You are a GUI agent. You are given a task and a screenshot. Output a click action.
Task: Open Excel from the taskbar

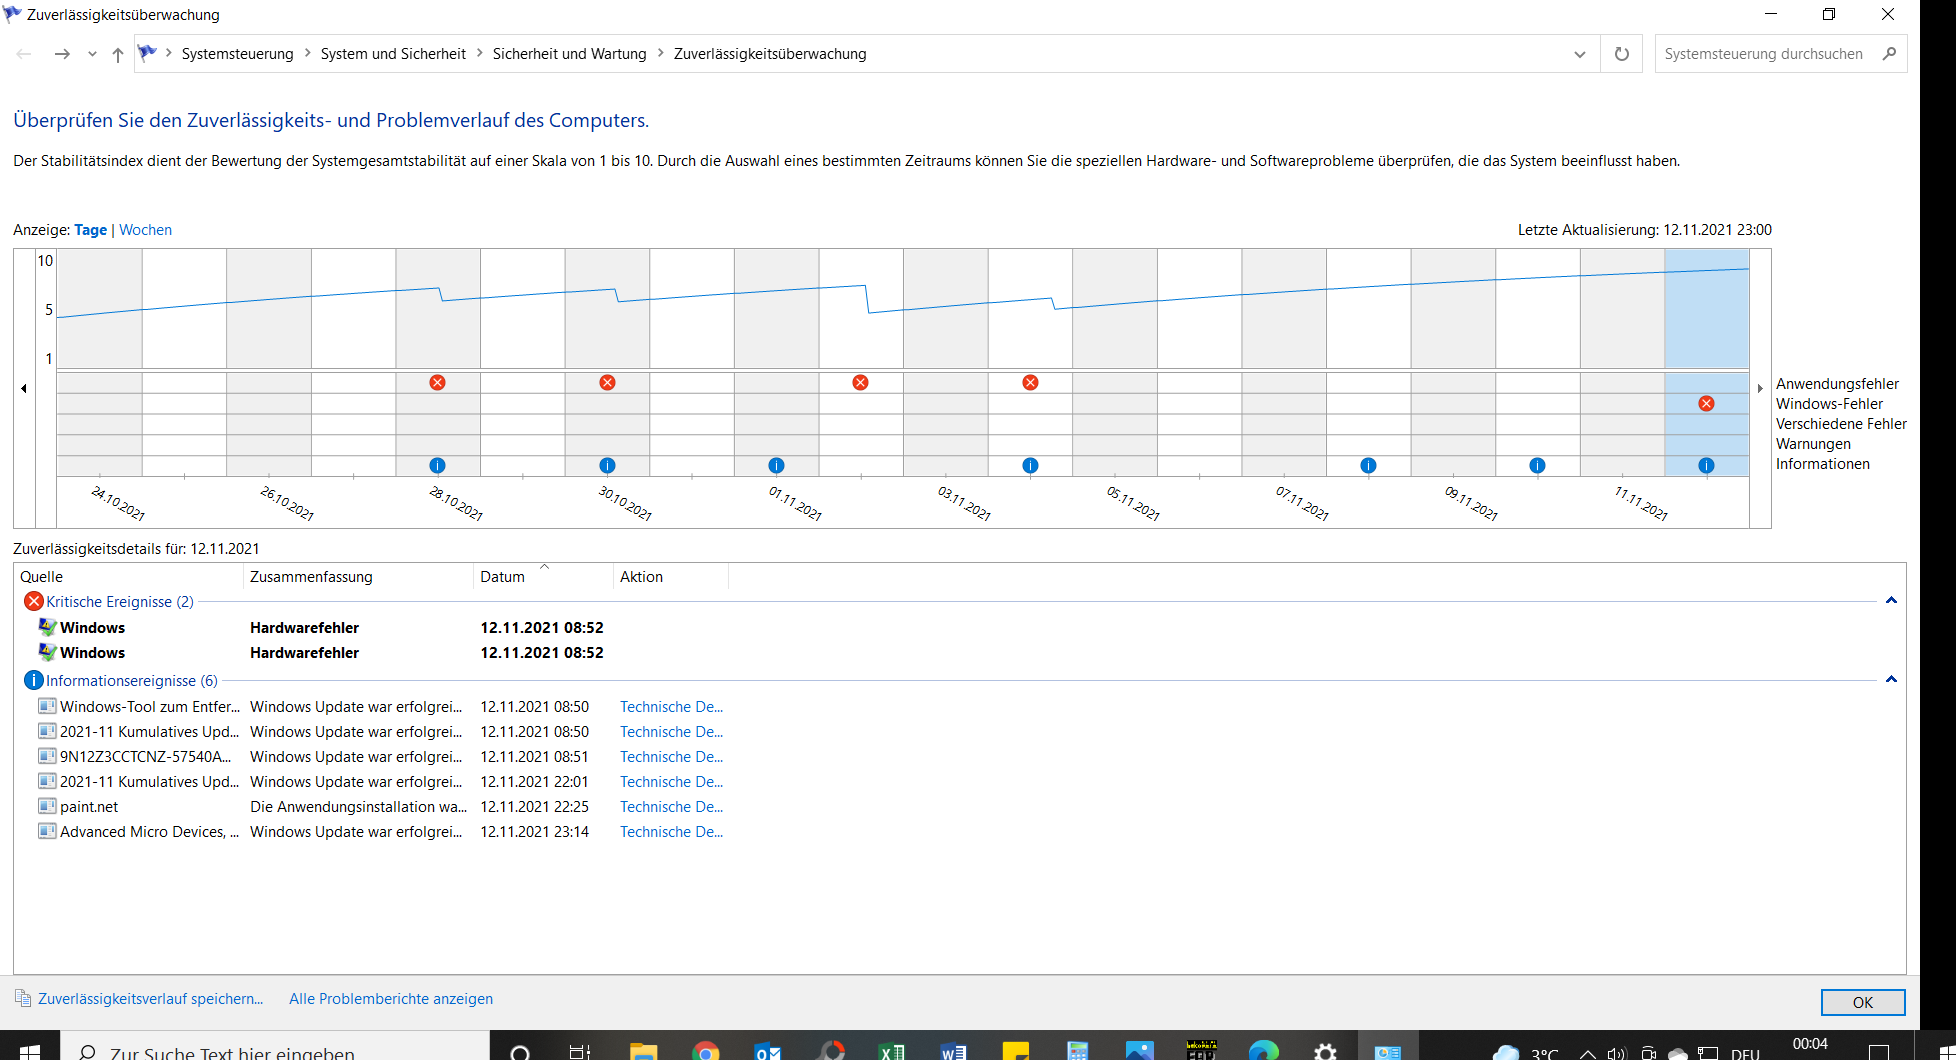pyautogui.click(x=891, y=1050)
